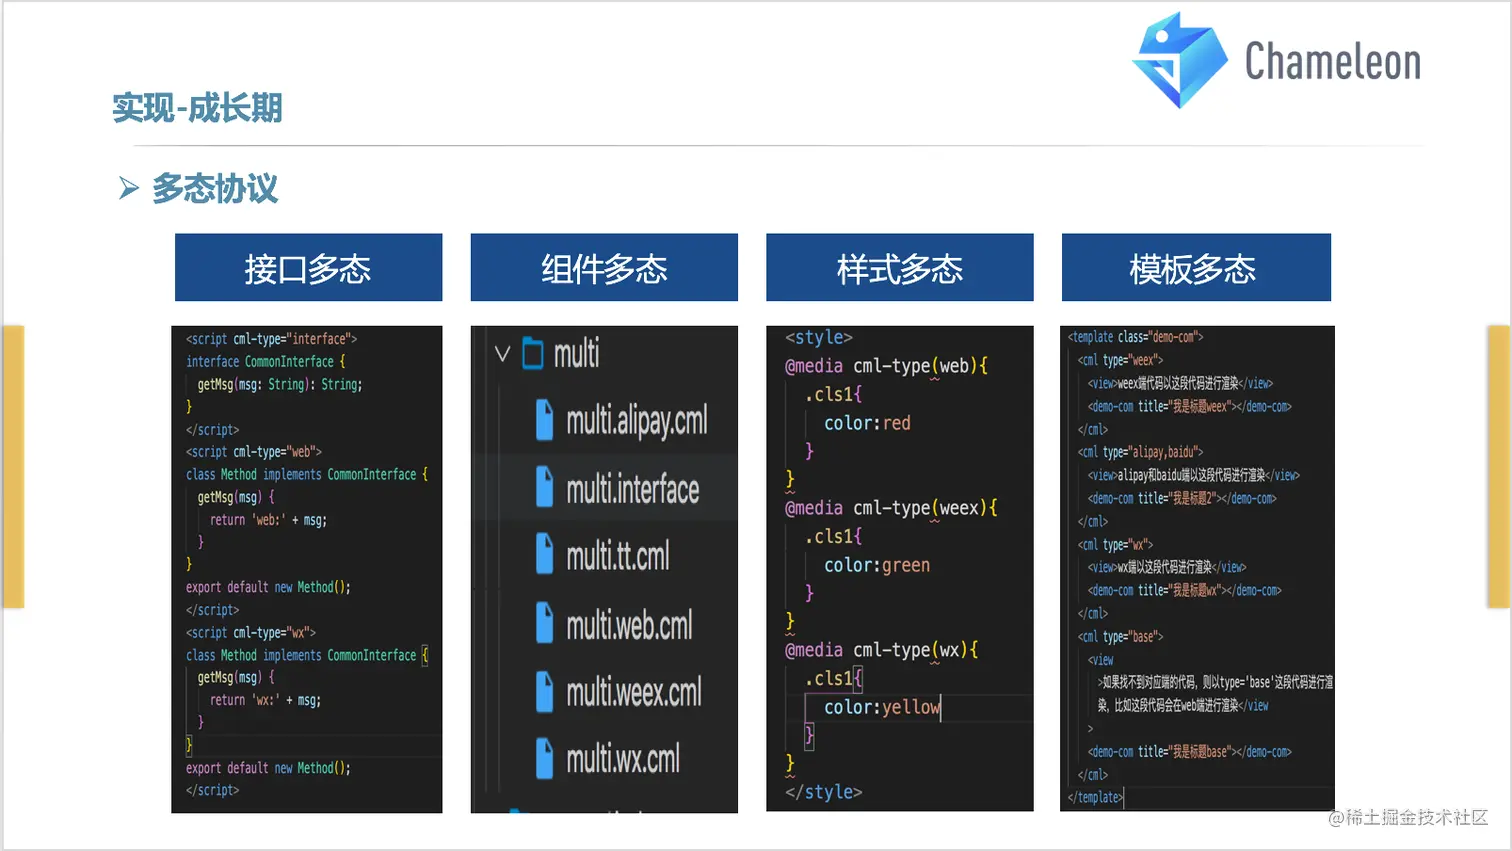
Task: Open multi.web.cml file
Action: (x=629, y=625)
